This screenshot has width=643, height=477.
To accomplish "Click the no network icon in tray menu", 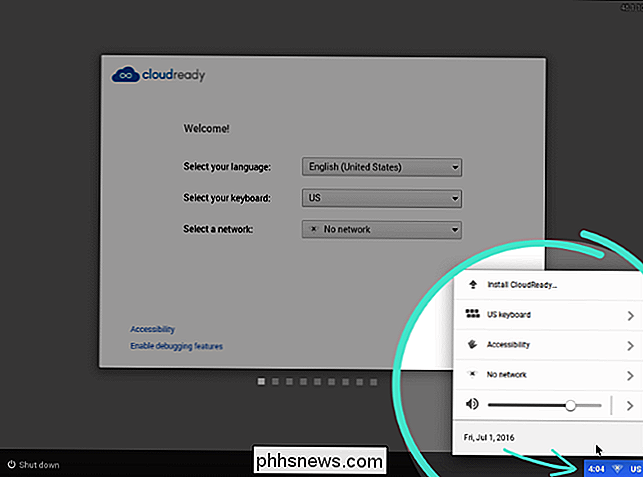I will (472, 374).
